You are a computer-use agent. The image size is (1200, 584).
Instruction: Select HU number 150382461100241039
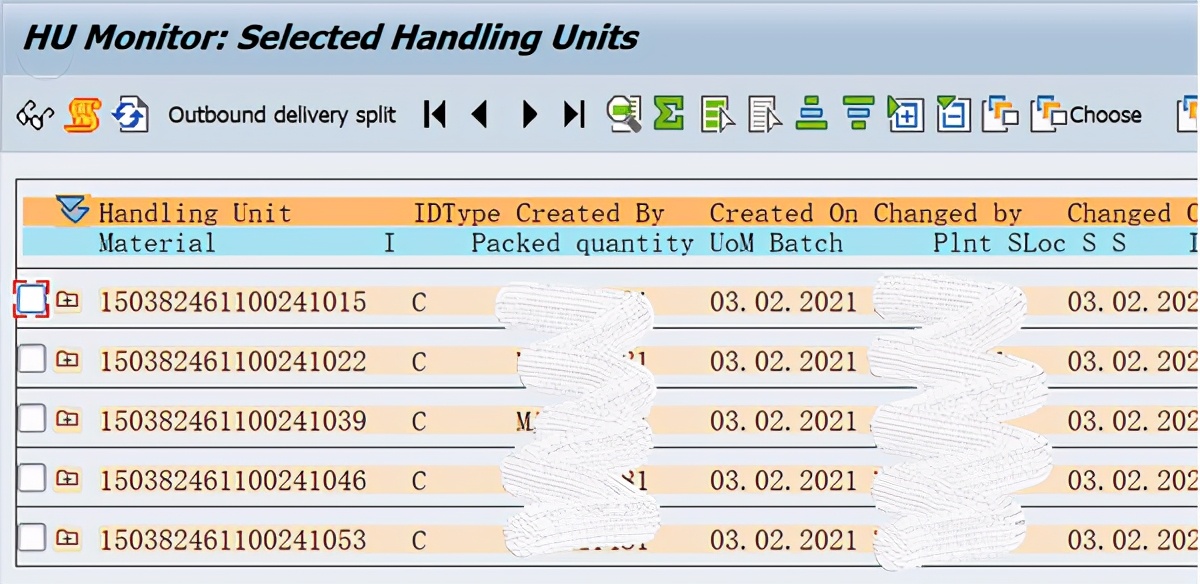tap(233, 421)
